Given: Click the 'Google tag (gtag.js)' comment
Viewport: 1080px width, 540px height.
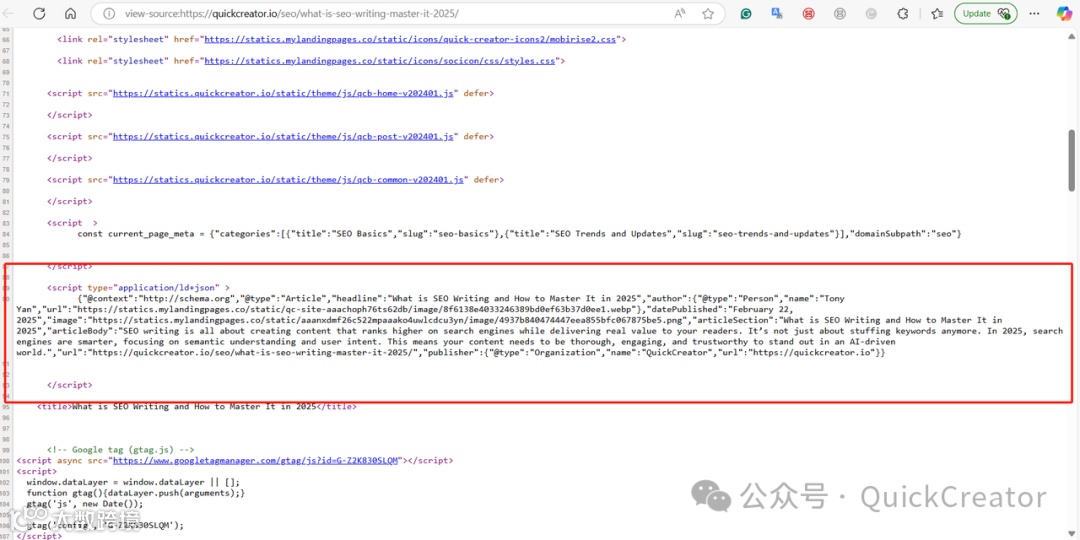Looking at the screenshot, I should point(121,450).
